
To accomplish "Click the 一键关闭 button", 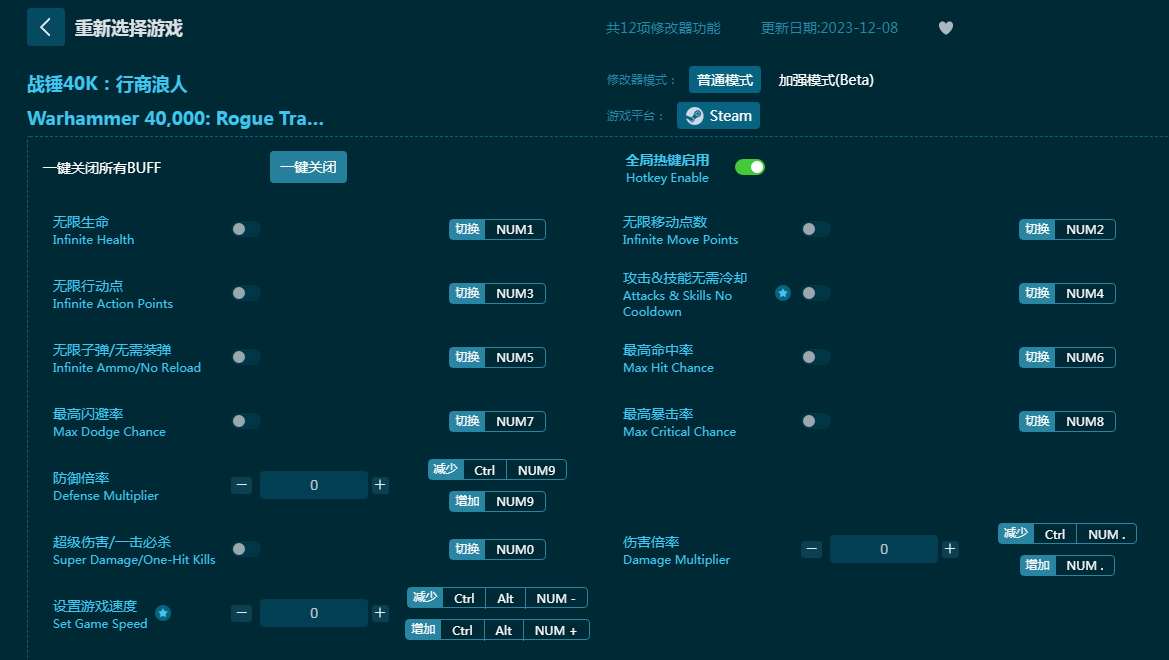I will [308, 167].
